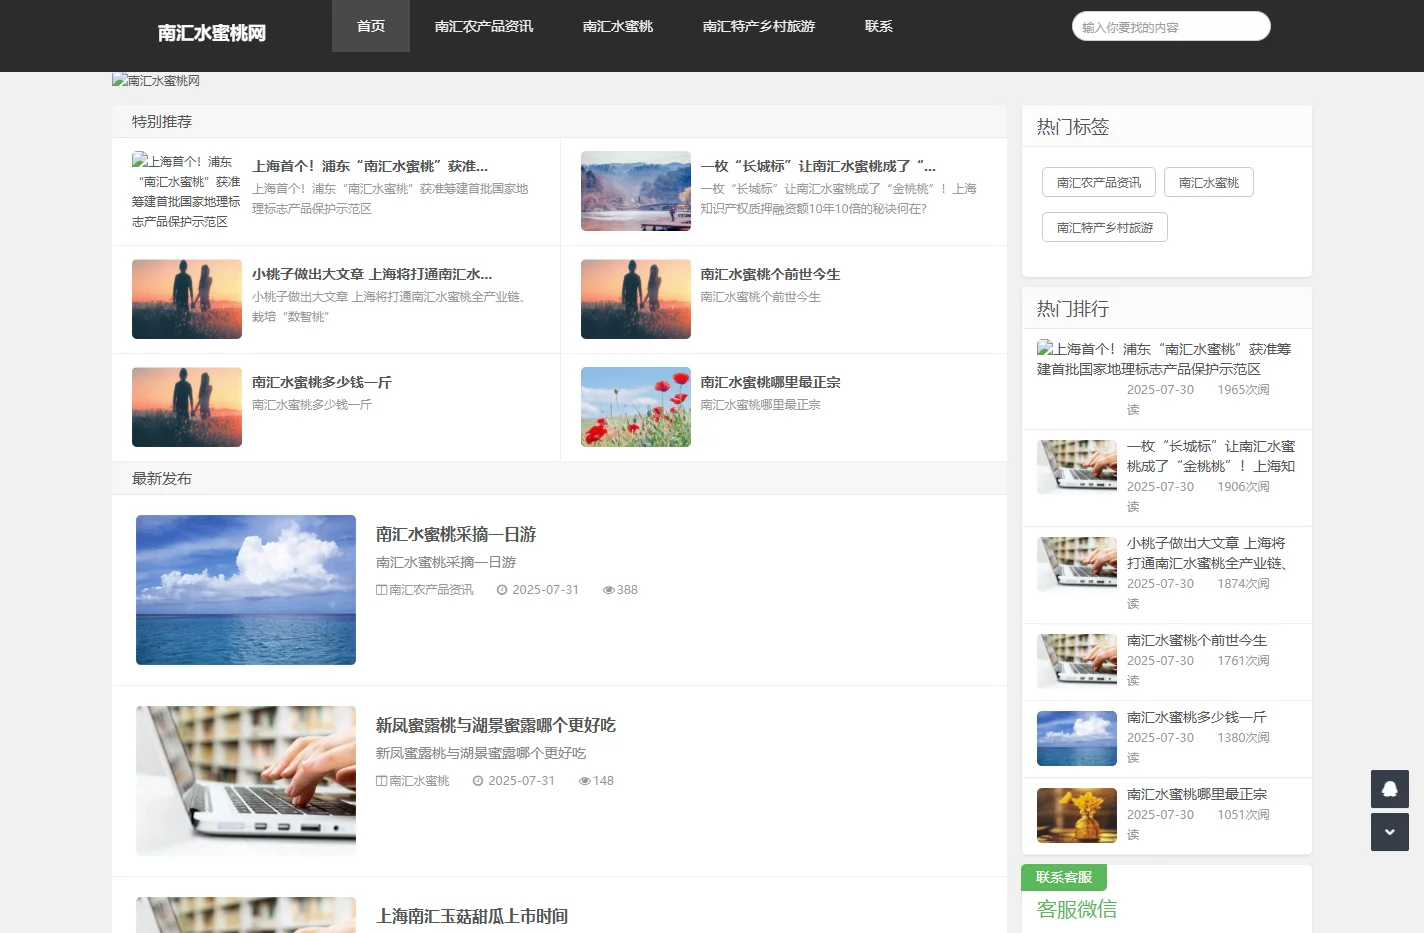Click the couple thumbnail beside recommended 南汇水蜜桃多少钱一斤
Viewport: 1424px width, 933px height.
(x=187, y=407)
